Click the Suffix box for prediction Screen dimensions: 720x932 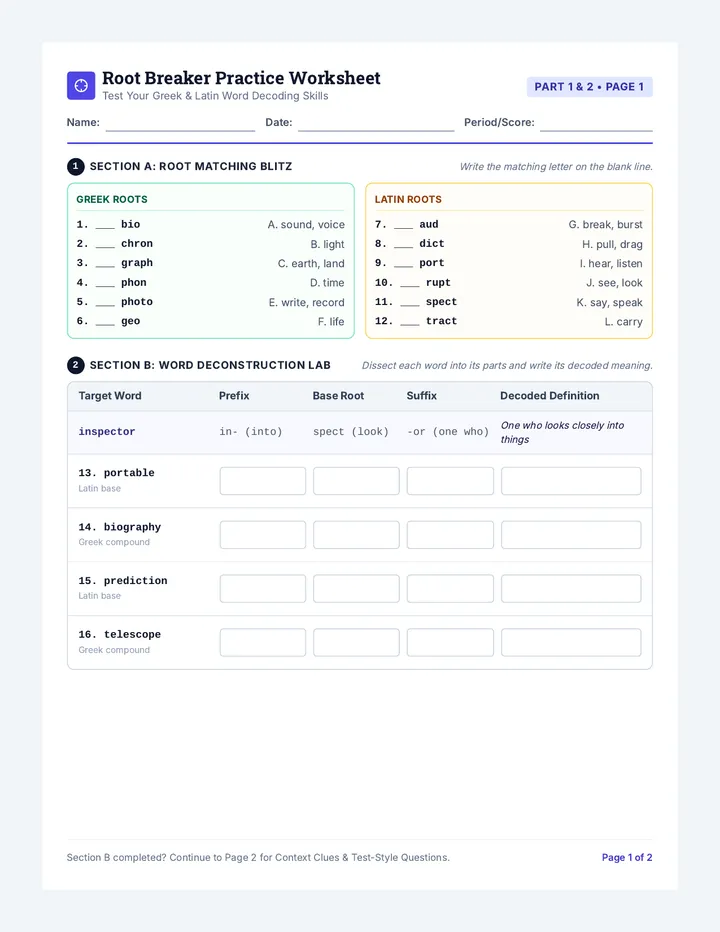450,588
